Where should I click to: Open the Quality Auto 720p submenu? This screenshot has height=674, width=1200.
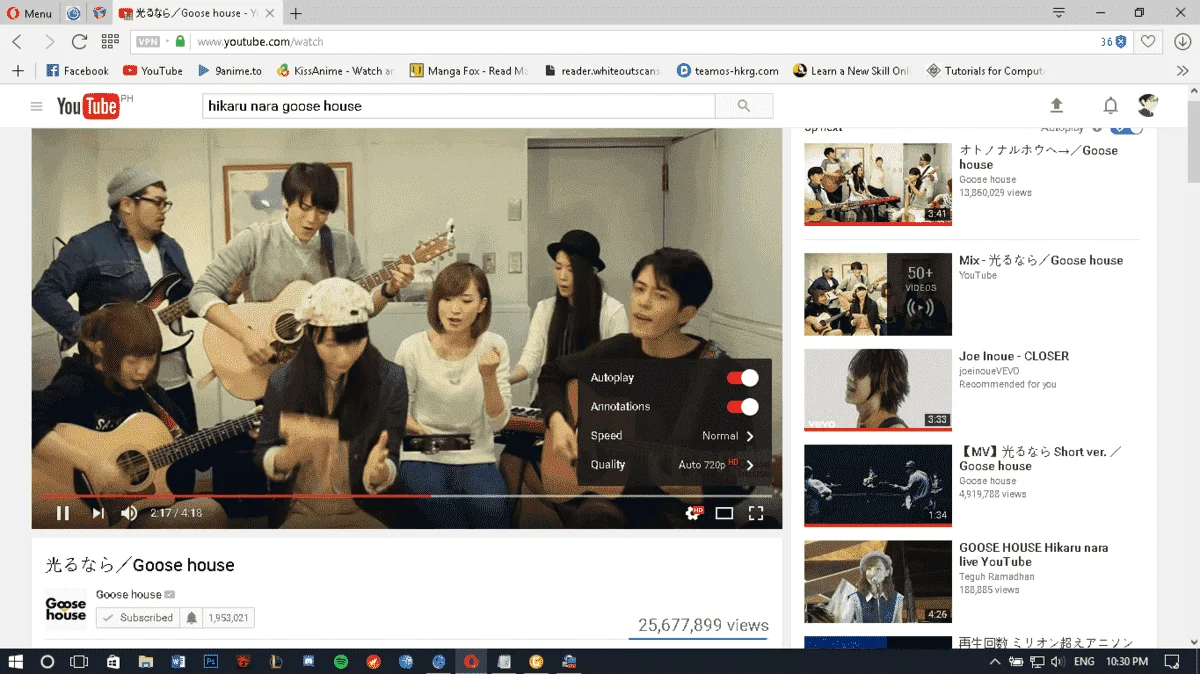pos(674,465)
